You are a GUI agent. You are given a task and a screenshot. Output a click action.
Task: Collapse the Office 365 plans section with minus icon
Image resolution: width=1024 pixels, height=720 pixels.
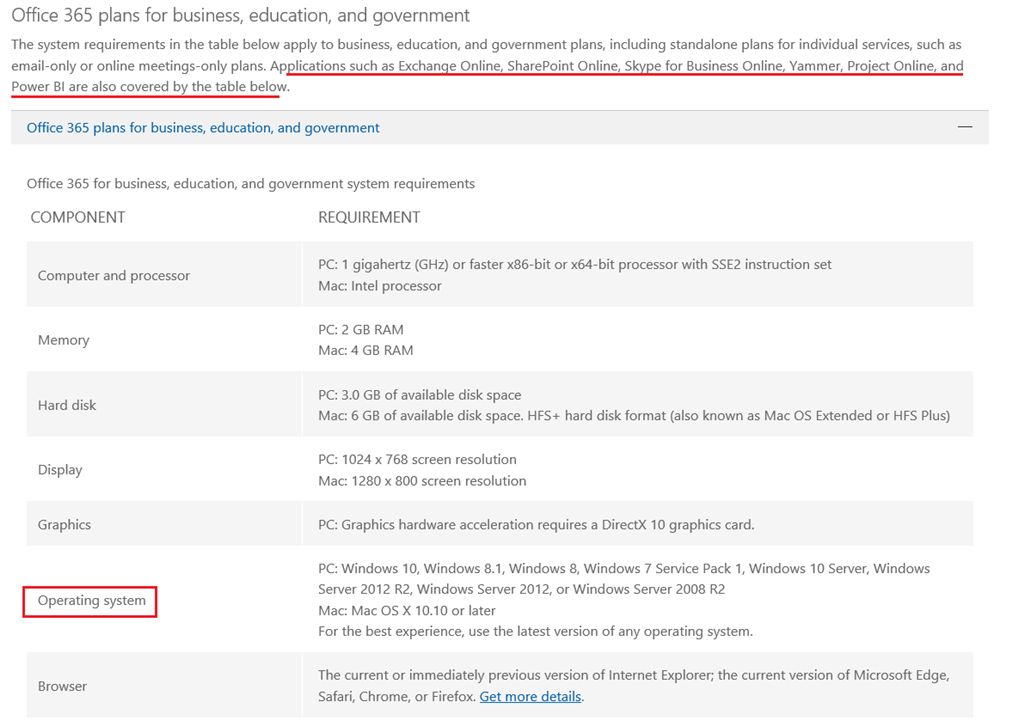[x=965, y=127]
